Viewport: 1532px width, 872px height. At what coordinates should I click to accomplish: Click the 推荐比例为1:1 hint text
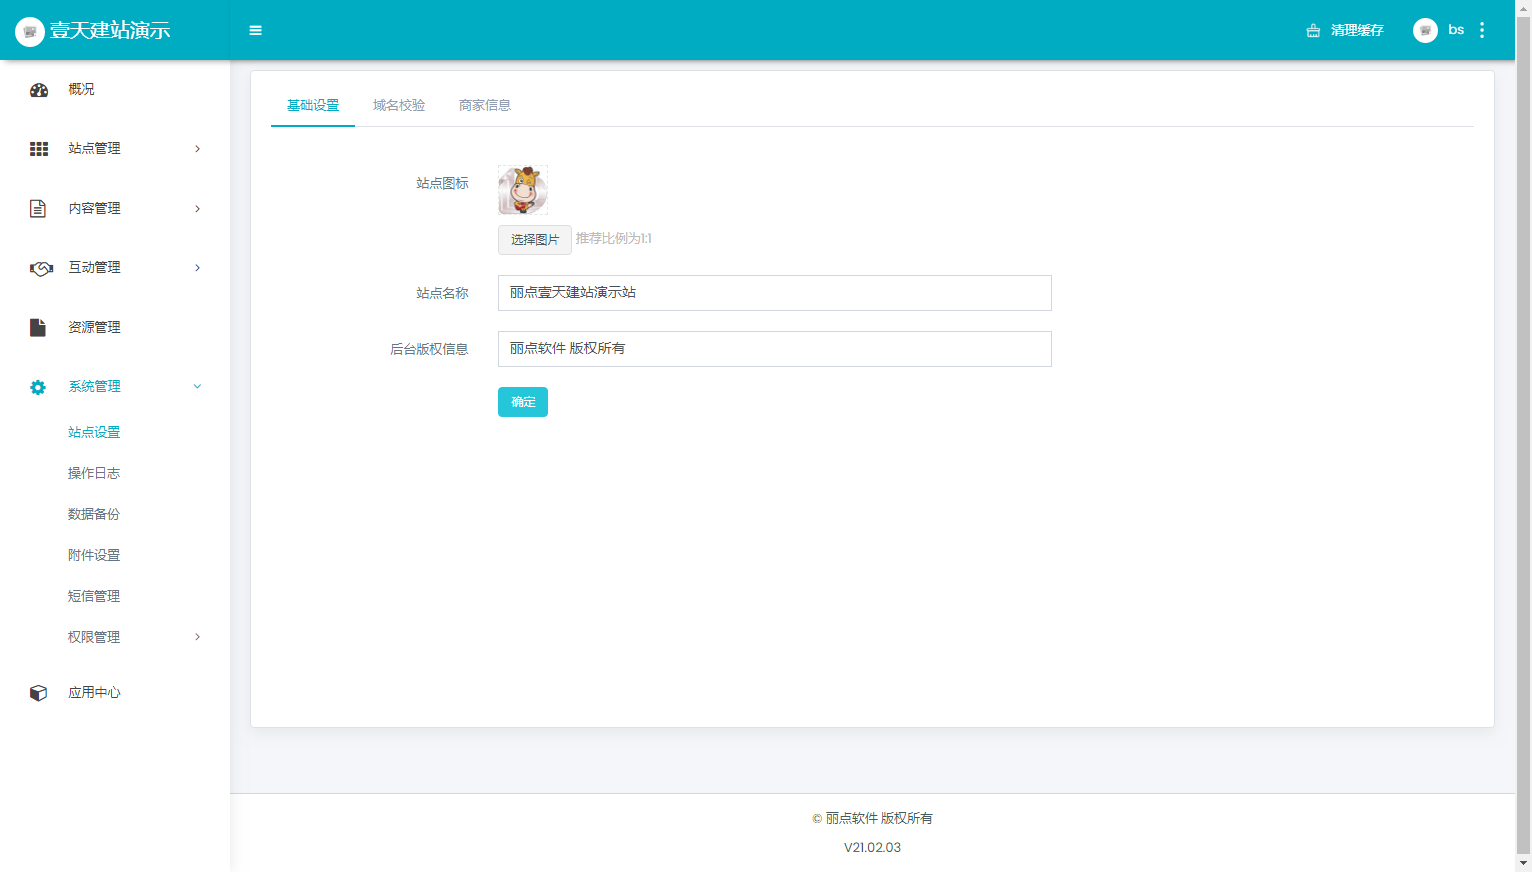tap(613, 239)
